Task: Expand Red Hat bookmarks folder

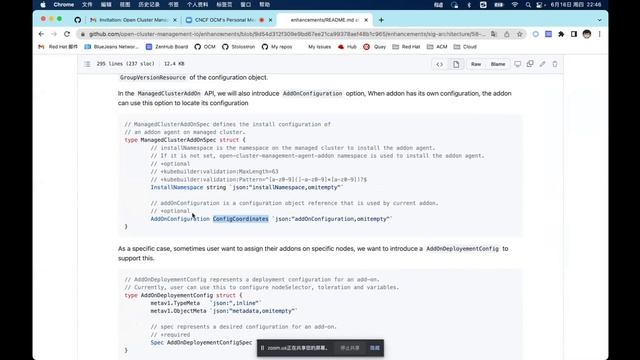Action: coord(406,47)
